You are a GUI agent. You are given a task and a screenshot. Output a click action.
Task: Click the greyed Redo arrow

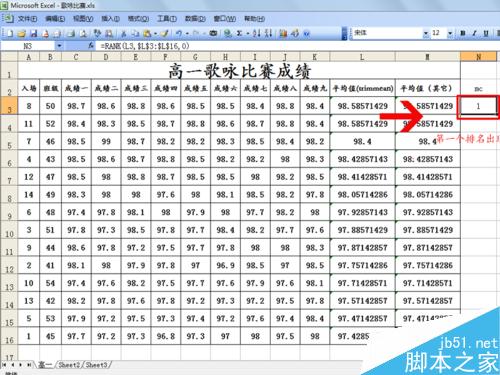pyautogui.click(x=196, y=33)
